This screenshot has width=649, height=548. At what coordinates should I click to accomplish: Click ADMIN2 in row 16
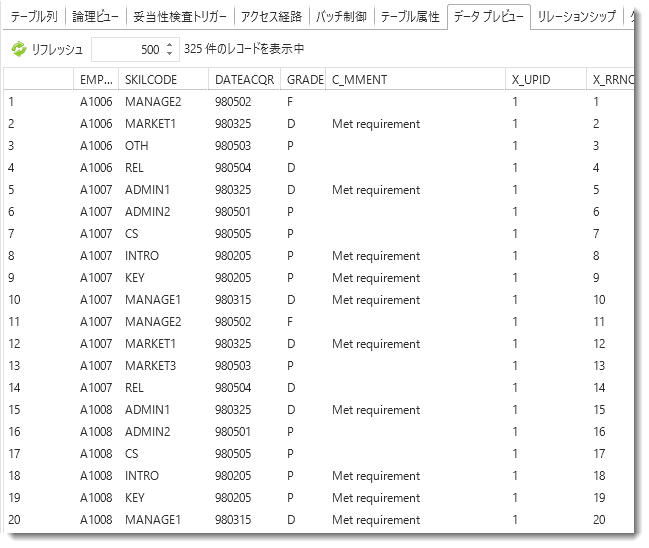148,431
